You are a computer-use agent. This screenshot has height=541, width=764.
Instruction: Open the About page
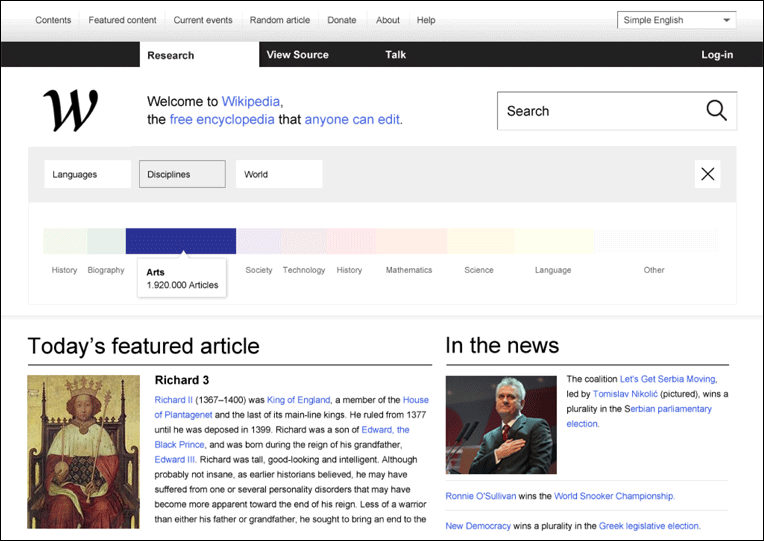point(387,20)
